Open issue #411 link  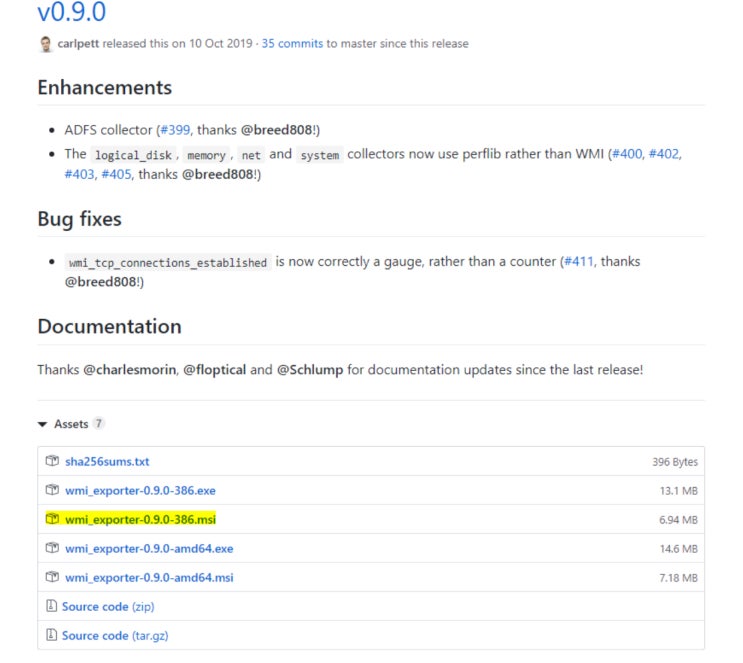pyautogui.click(x=580, y=262)
